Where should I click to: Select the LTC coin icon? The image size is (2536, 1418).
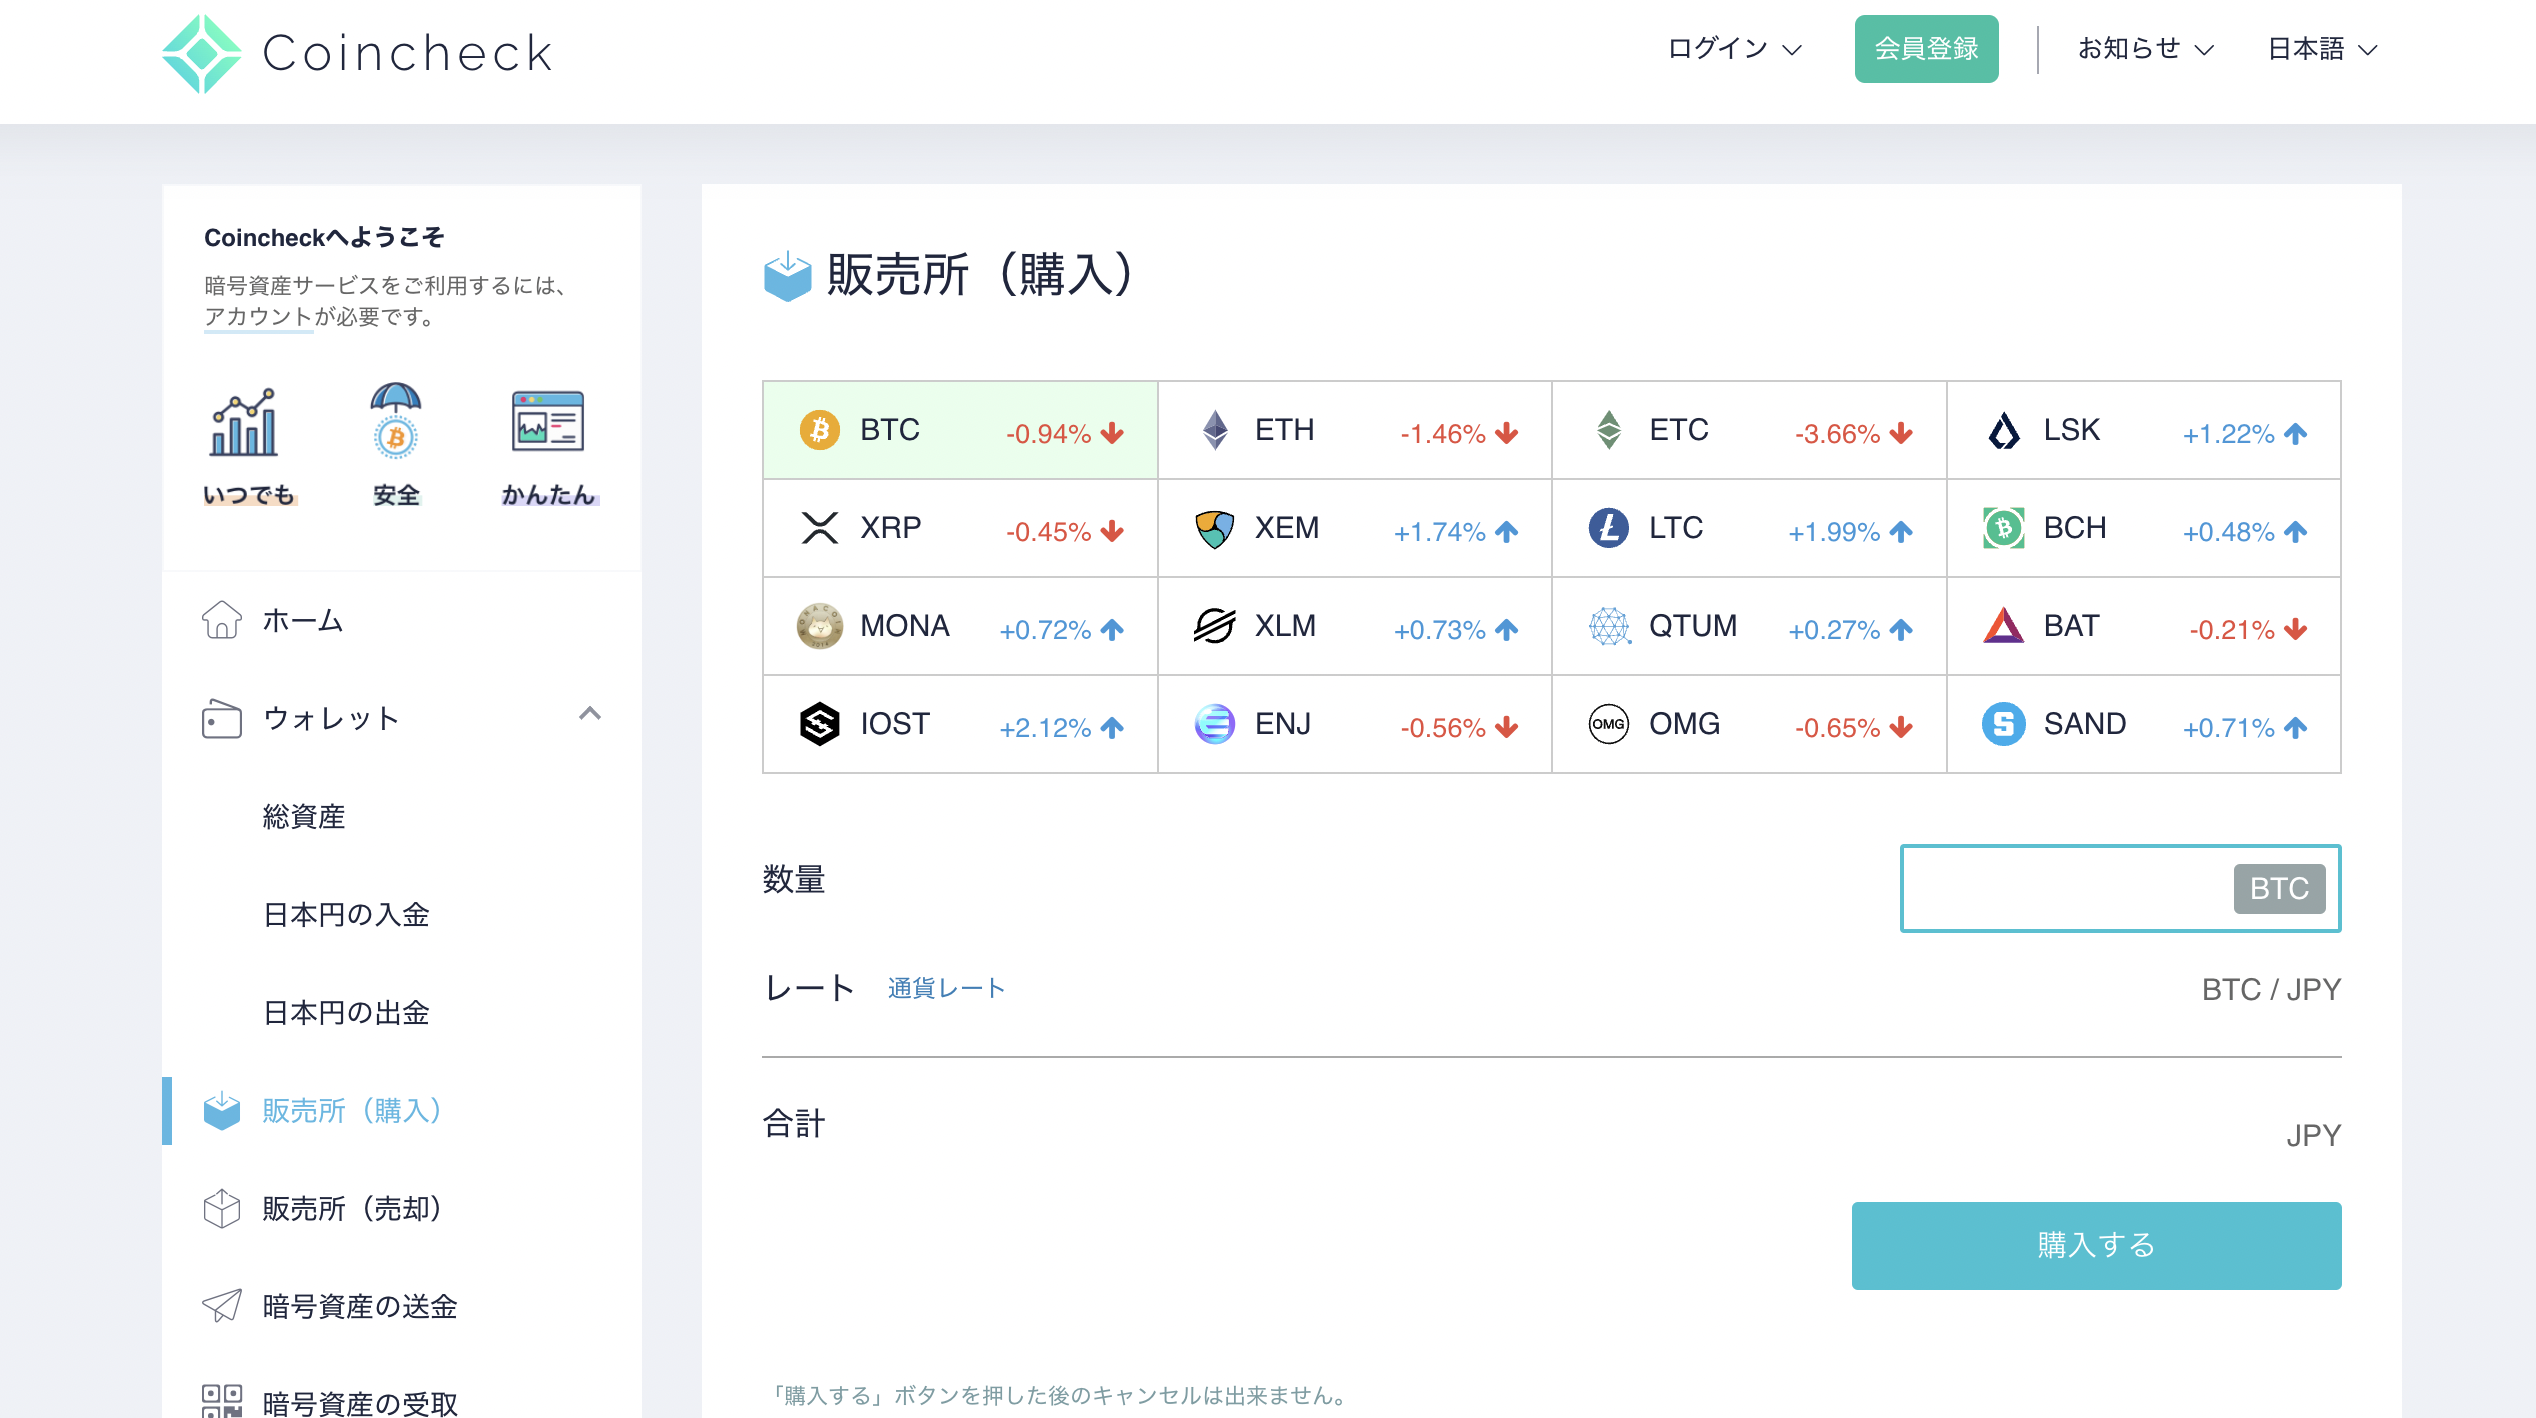[1608, 528]
